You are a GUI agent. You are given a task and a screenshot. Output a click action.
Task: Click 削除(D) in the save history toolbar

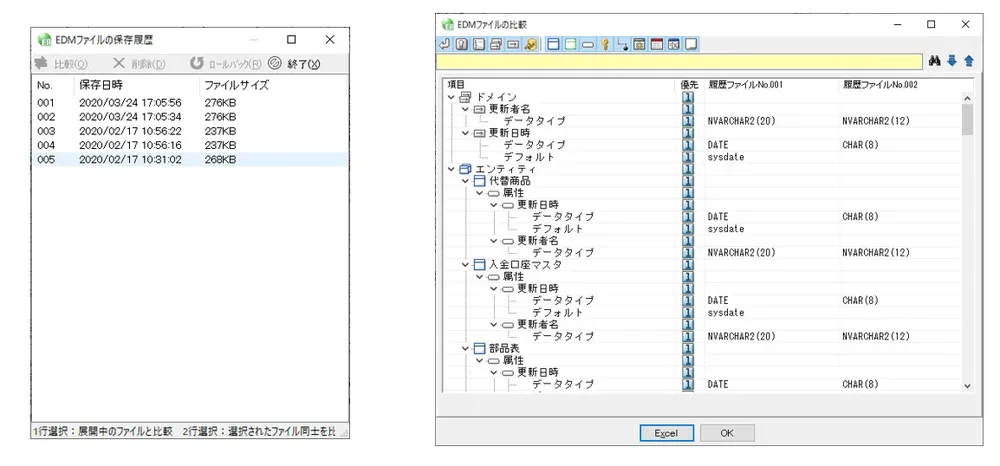[139, 64]
